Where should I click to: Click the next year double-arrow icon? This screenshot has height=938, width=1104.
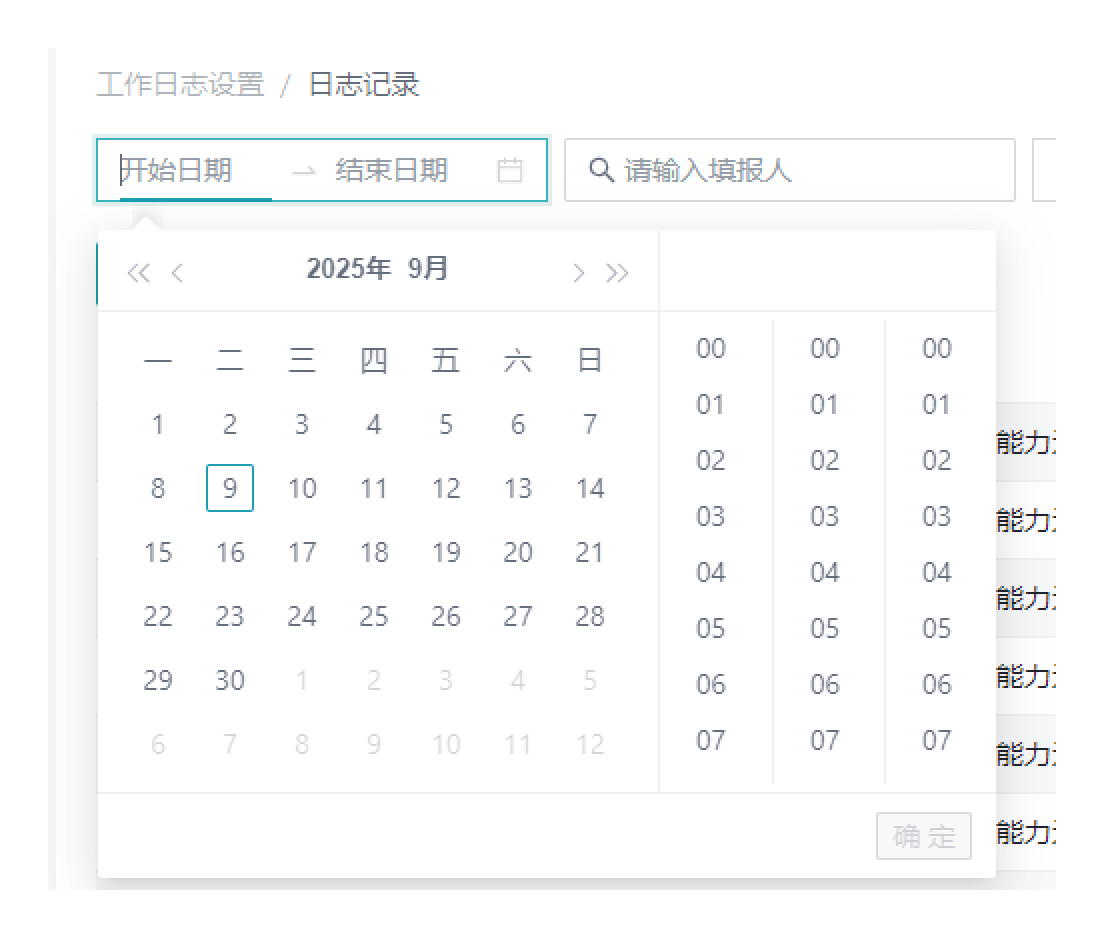tap(617, 273)
